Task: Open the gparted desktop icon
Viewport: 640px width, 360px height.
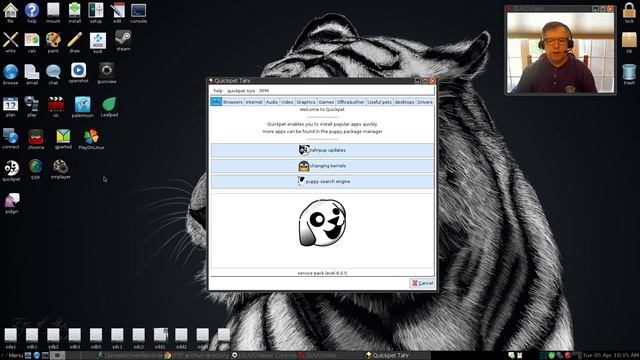Action: pos(63,139)
